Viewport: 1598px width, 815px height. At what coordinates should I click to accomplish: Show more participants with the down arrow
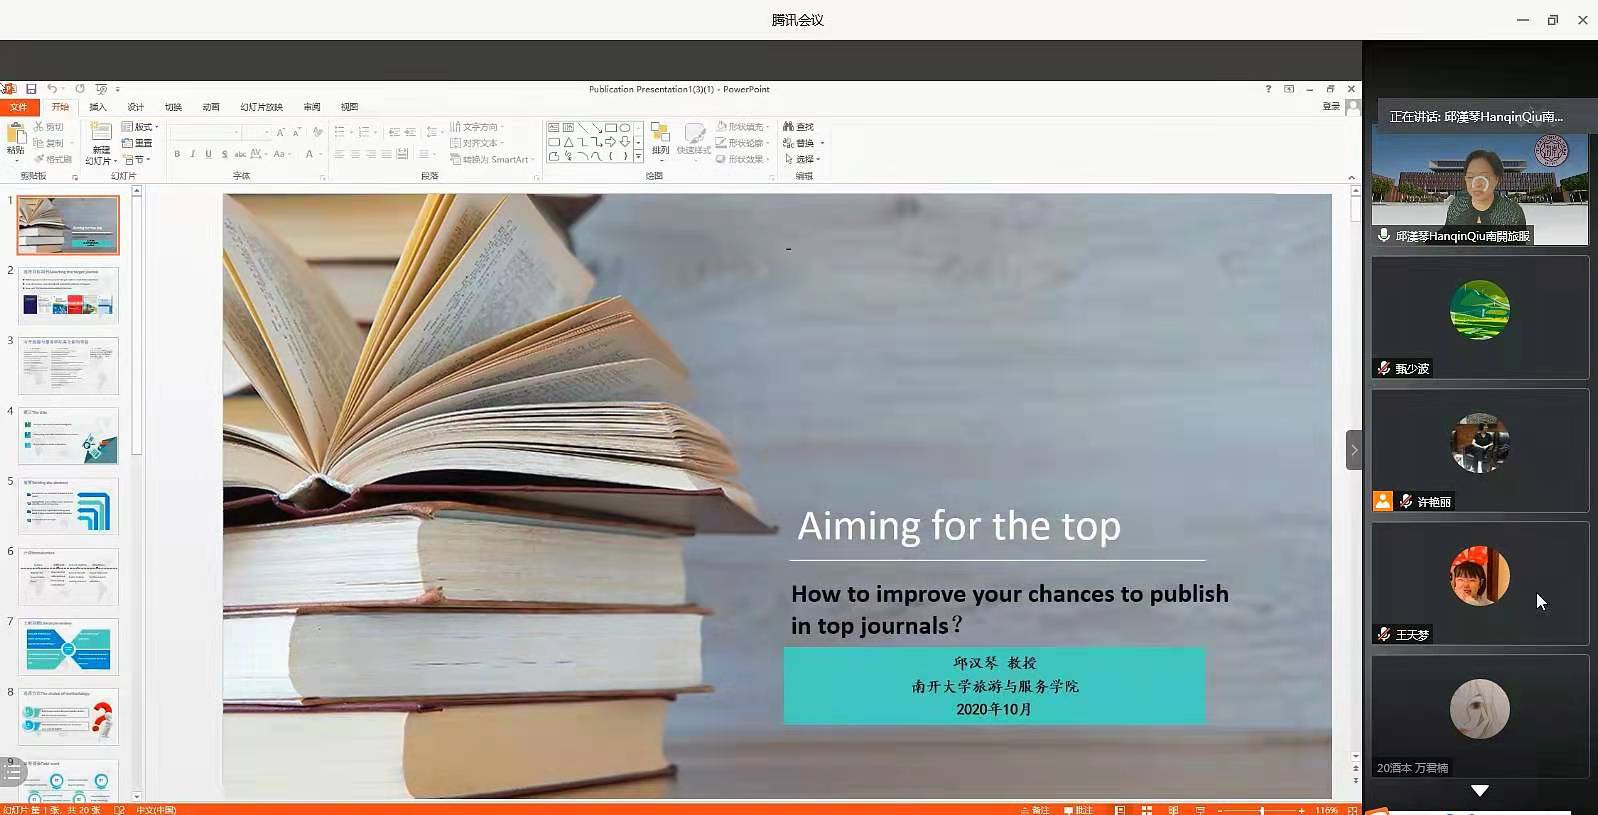(1480, 790)
